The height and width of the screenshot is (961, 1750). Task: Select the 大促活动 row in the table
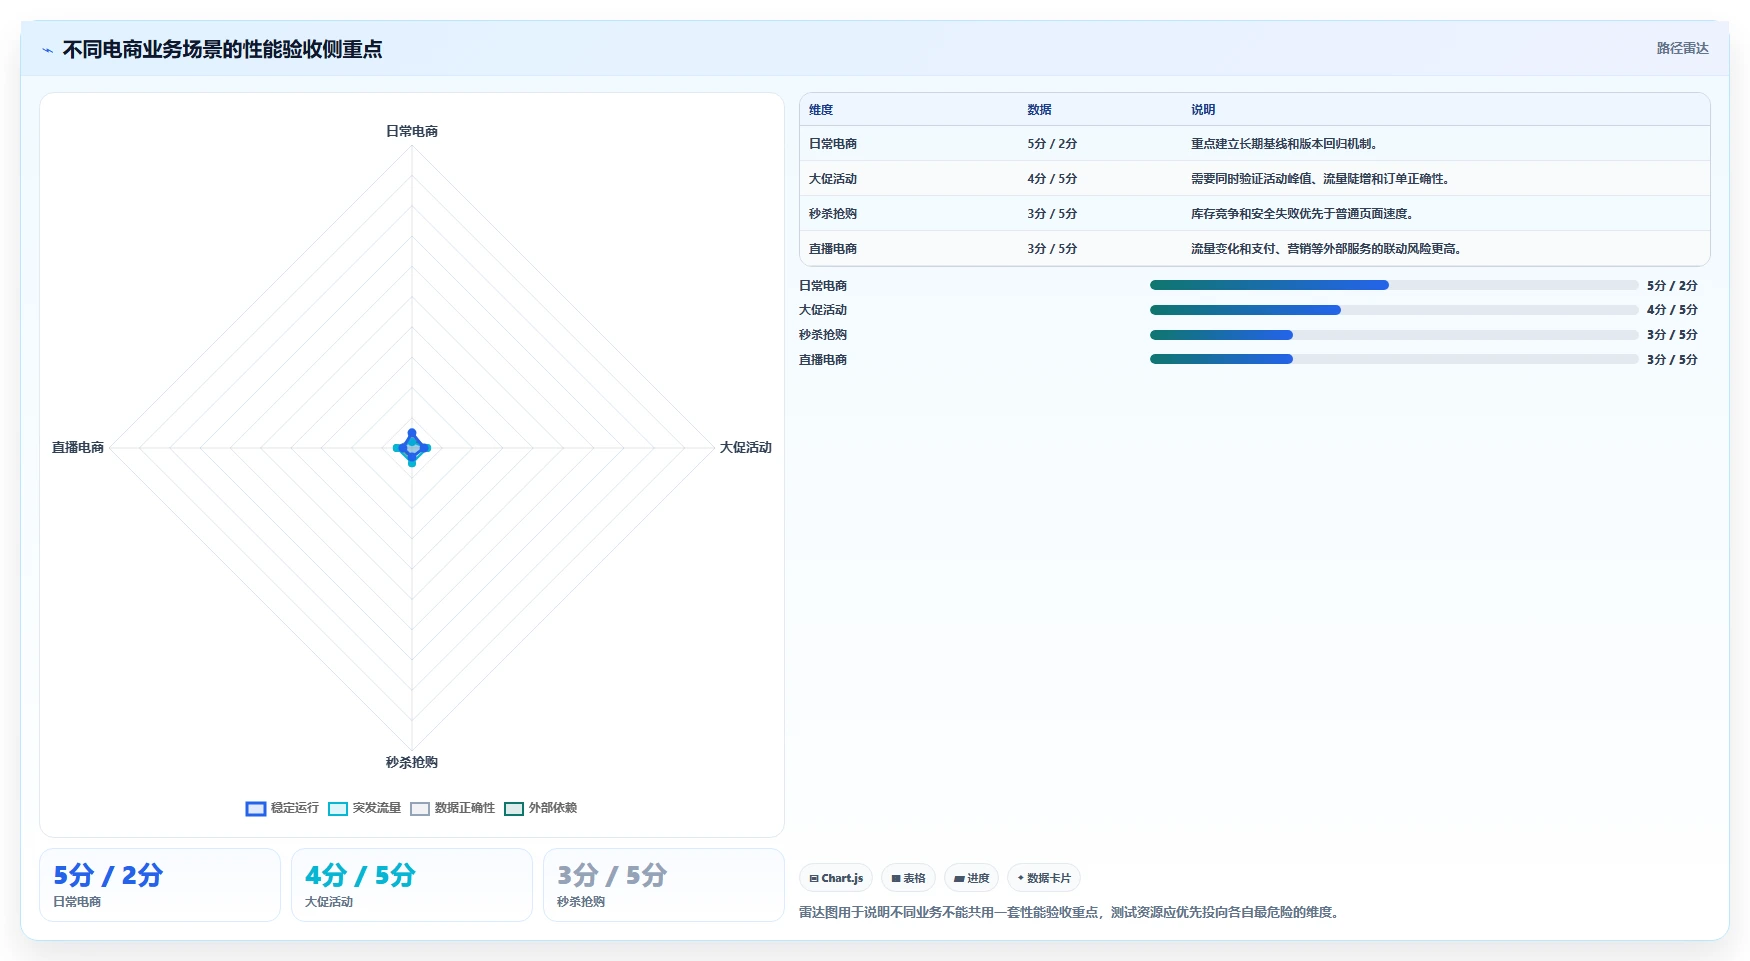tap(1255, 179)
